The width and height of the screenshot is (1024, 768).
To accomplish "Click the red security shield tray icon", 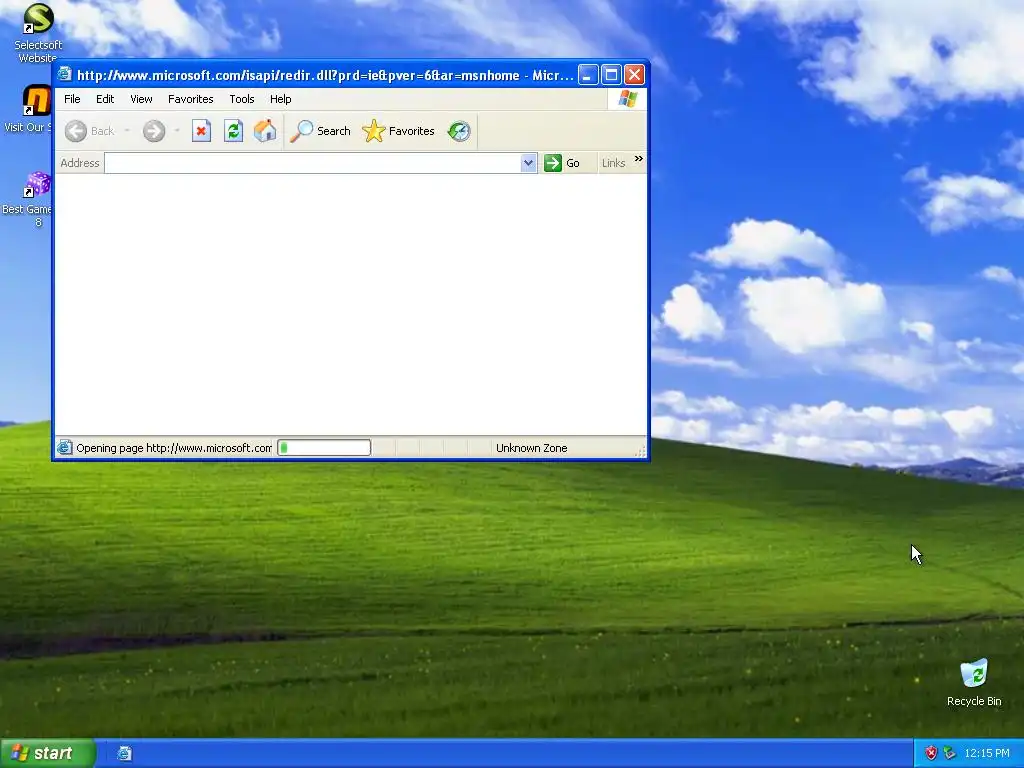I will pos(931,753).
